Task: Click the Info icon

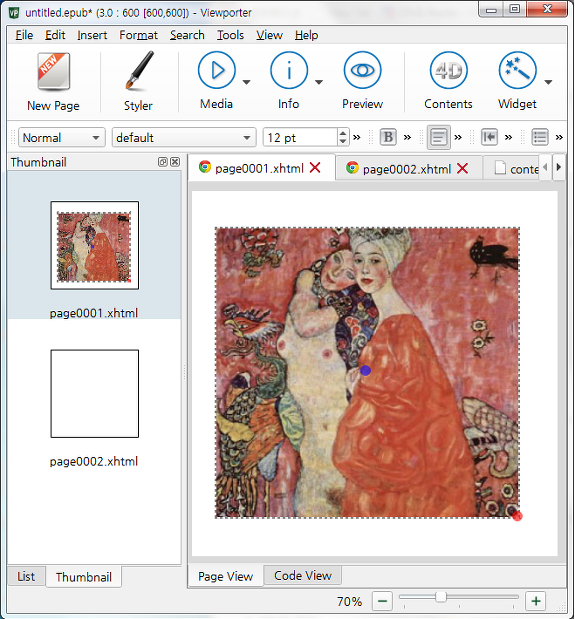Action: 289,70
